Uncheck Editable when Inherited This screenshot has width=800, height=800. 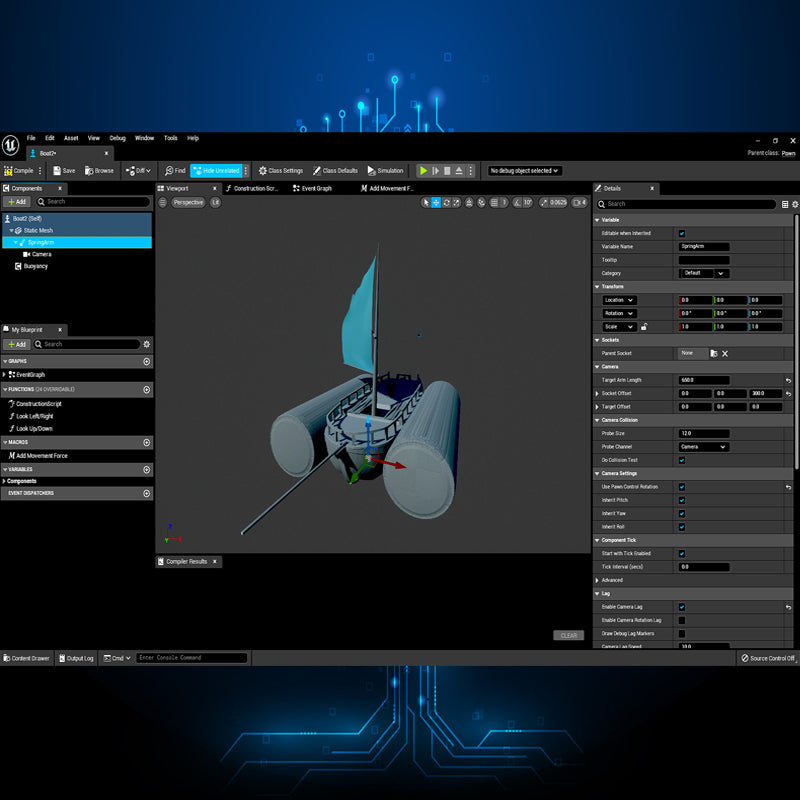click(x=682, y=233)
